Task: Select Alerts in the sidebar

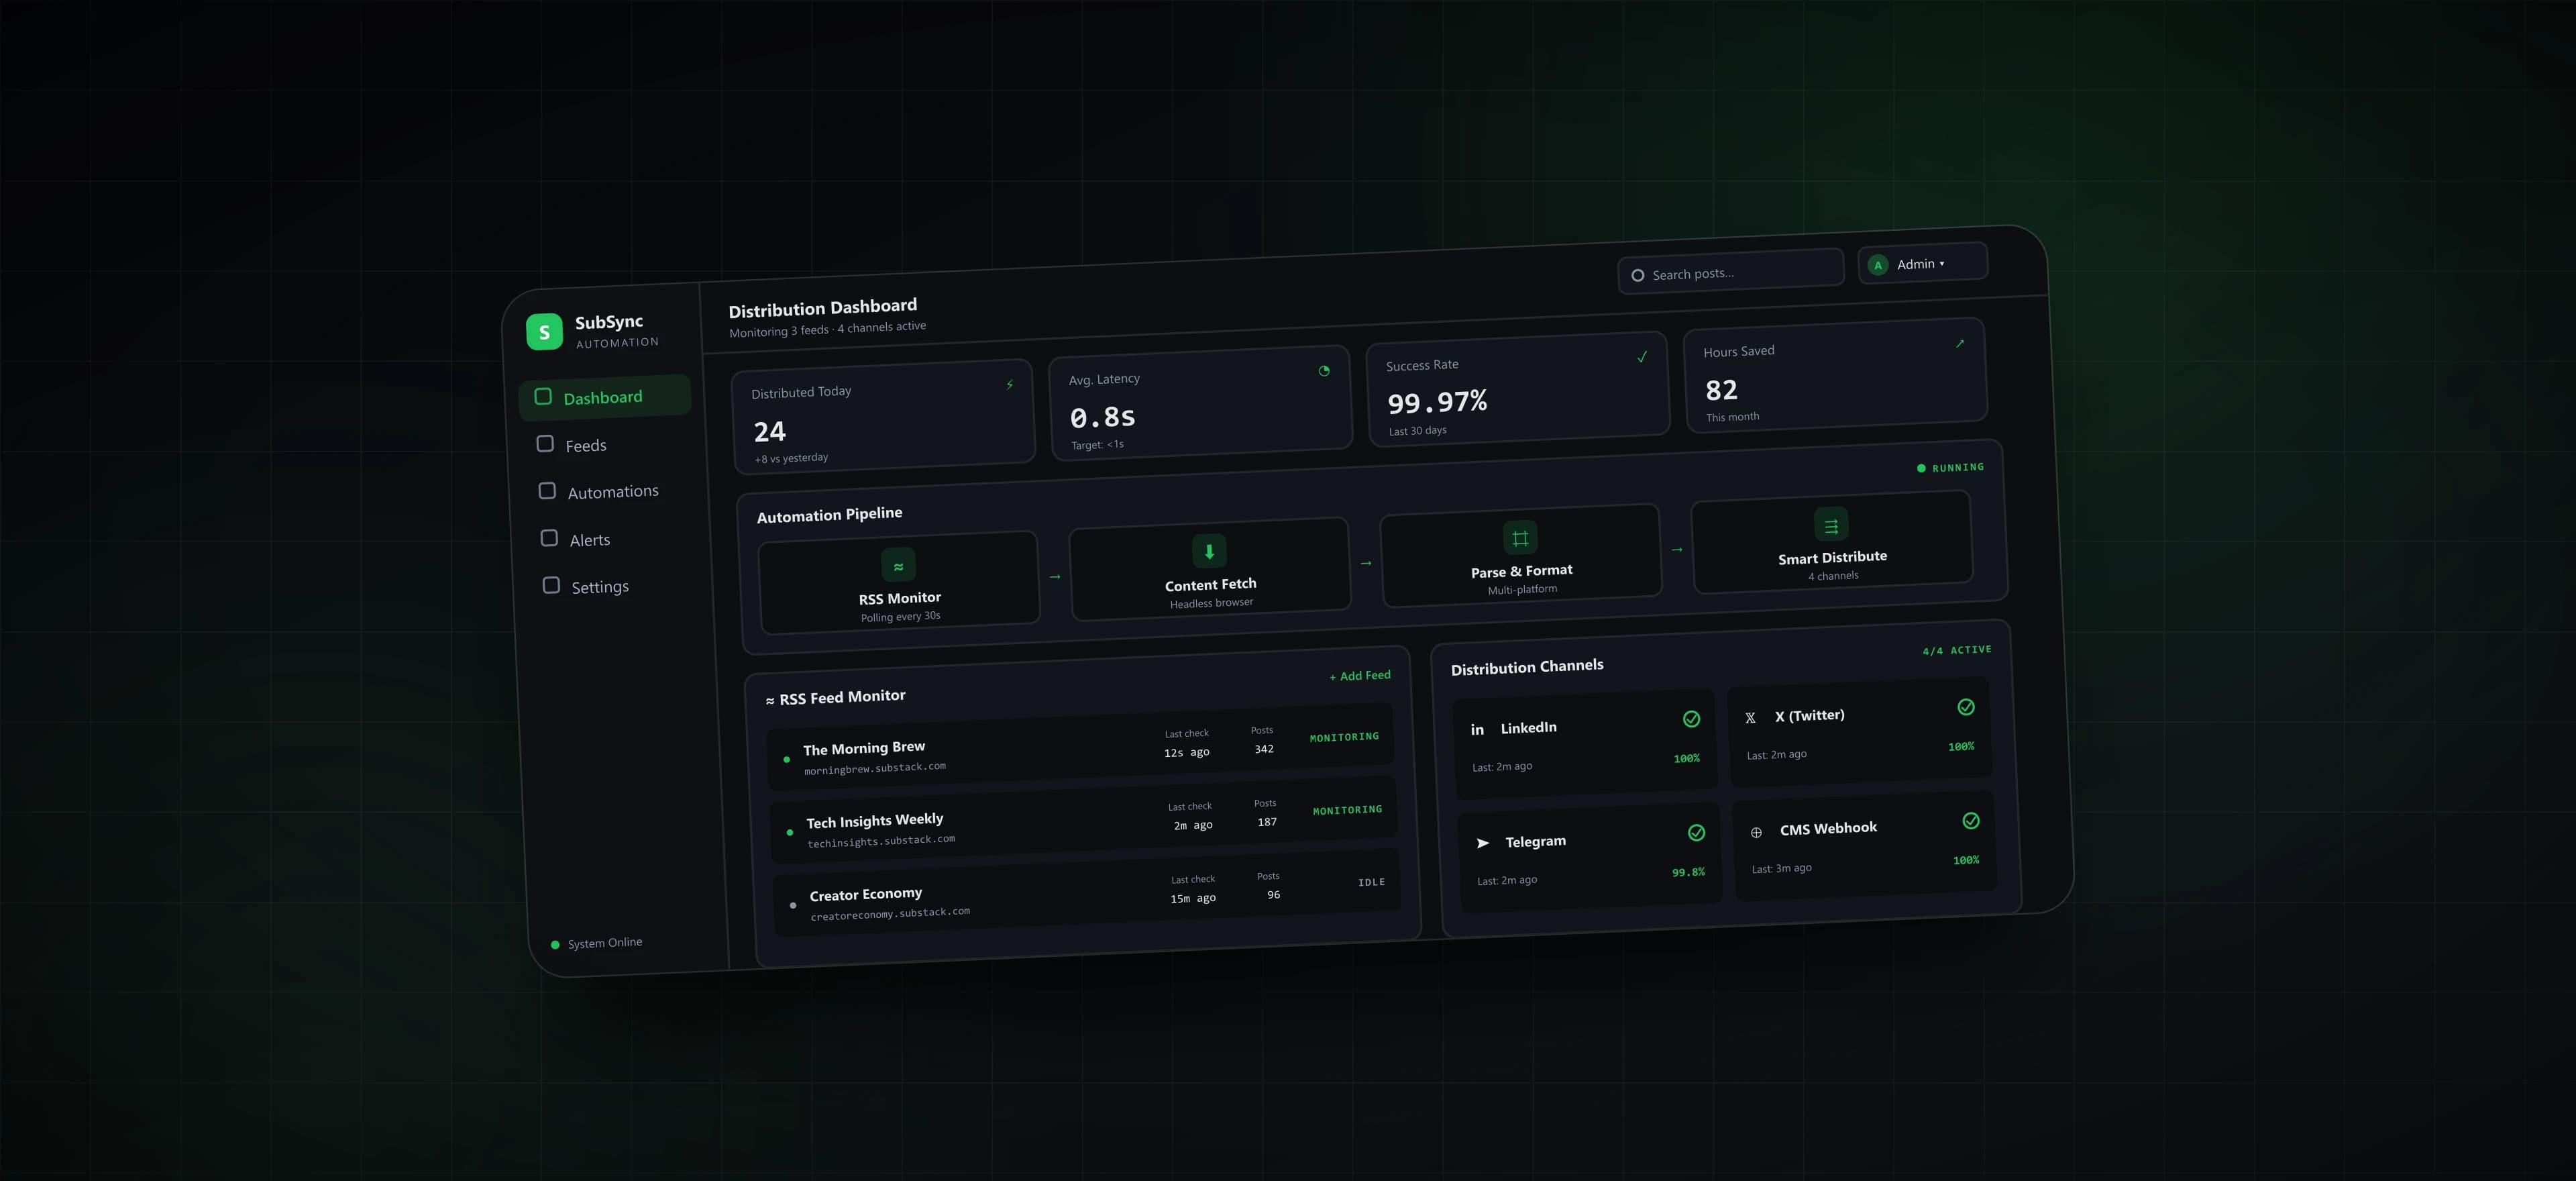Action: (x=611, y=539)
